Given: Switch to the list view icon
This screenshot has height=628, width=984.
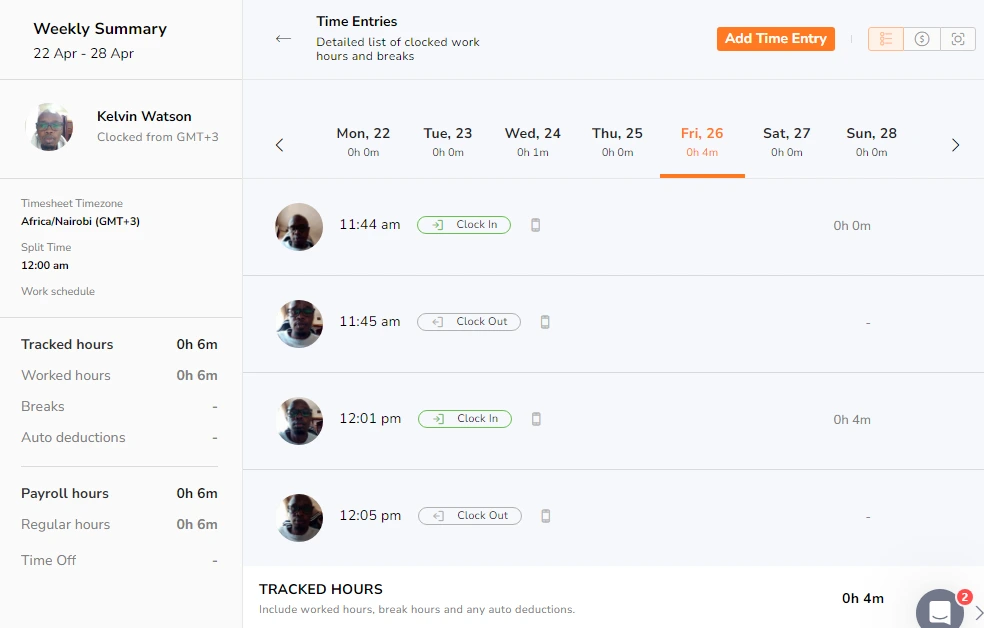Looking at the screenshot, I should pyautogui.click(x=886, y=39).
